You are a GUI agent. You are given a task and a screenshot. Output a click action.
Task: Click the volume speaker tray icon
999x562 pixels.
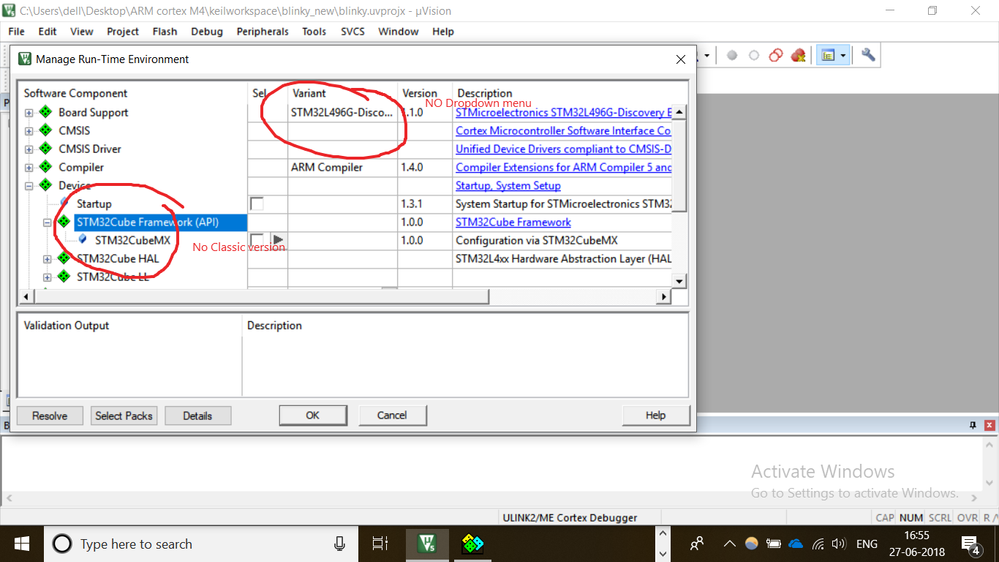(x=838, y=544)
